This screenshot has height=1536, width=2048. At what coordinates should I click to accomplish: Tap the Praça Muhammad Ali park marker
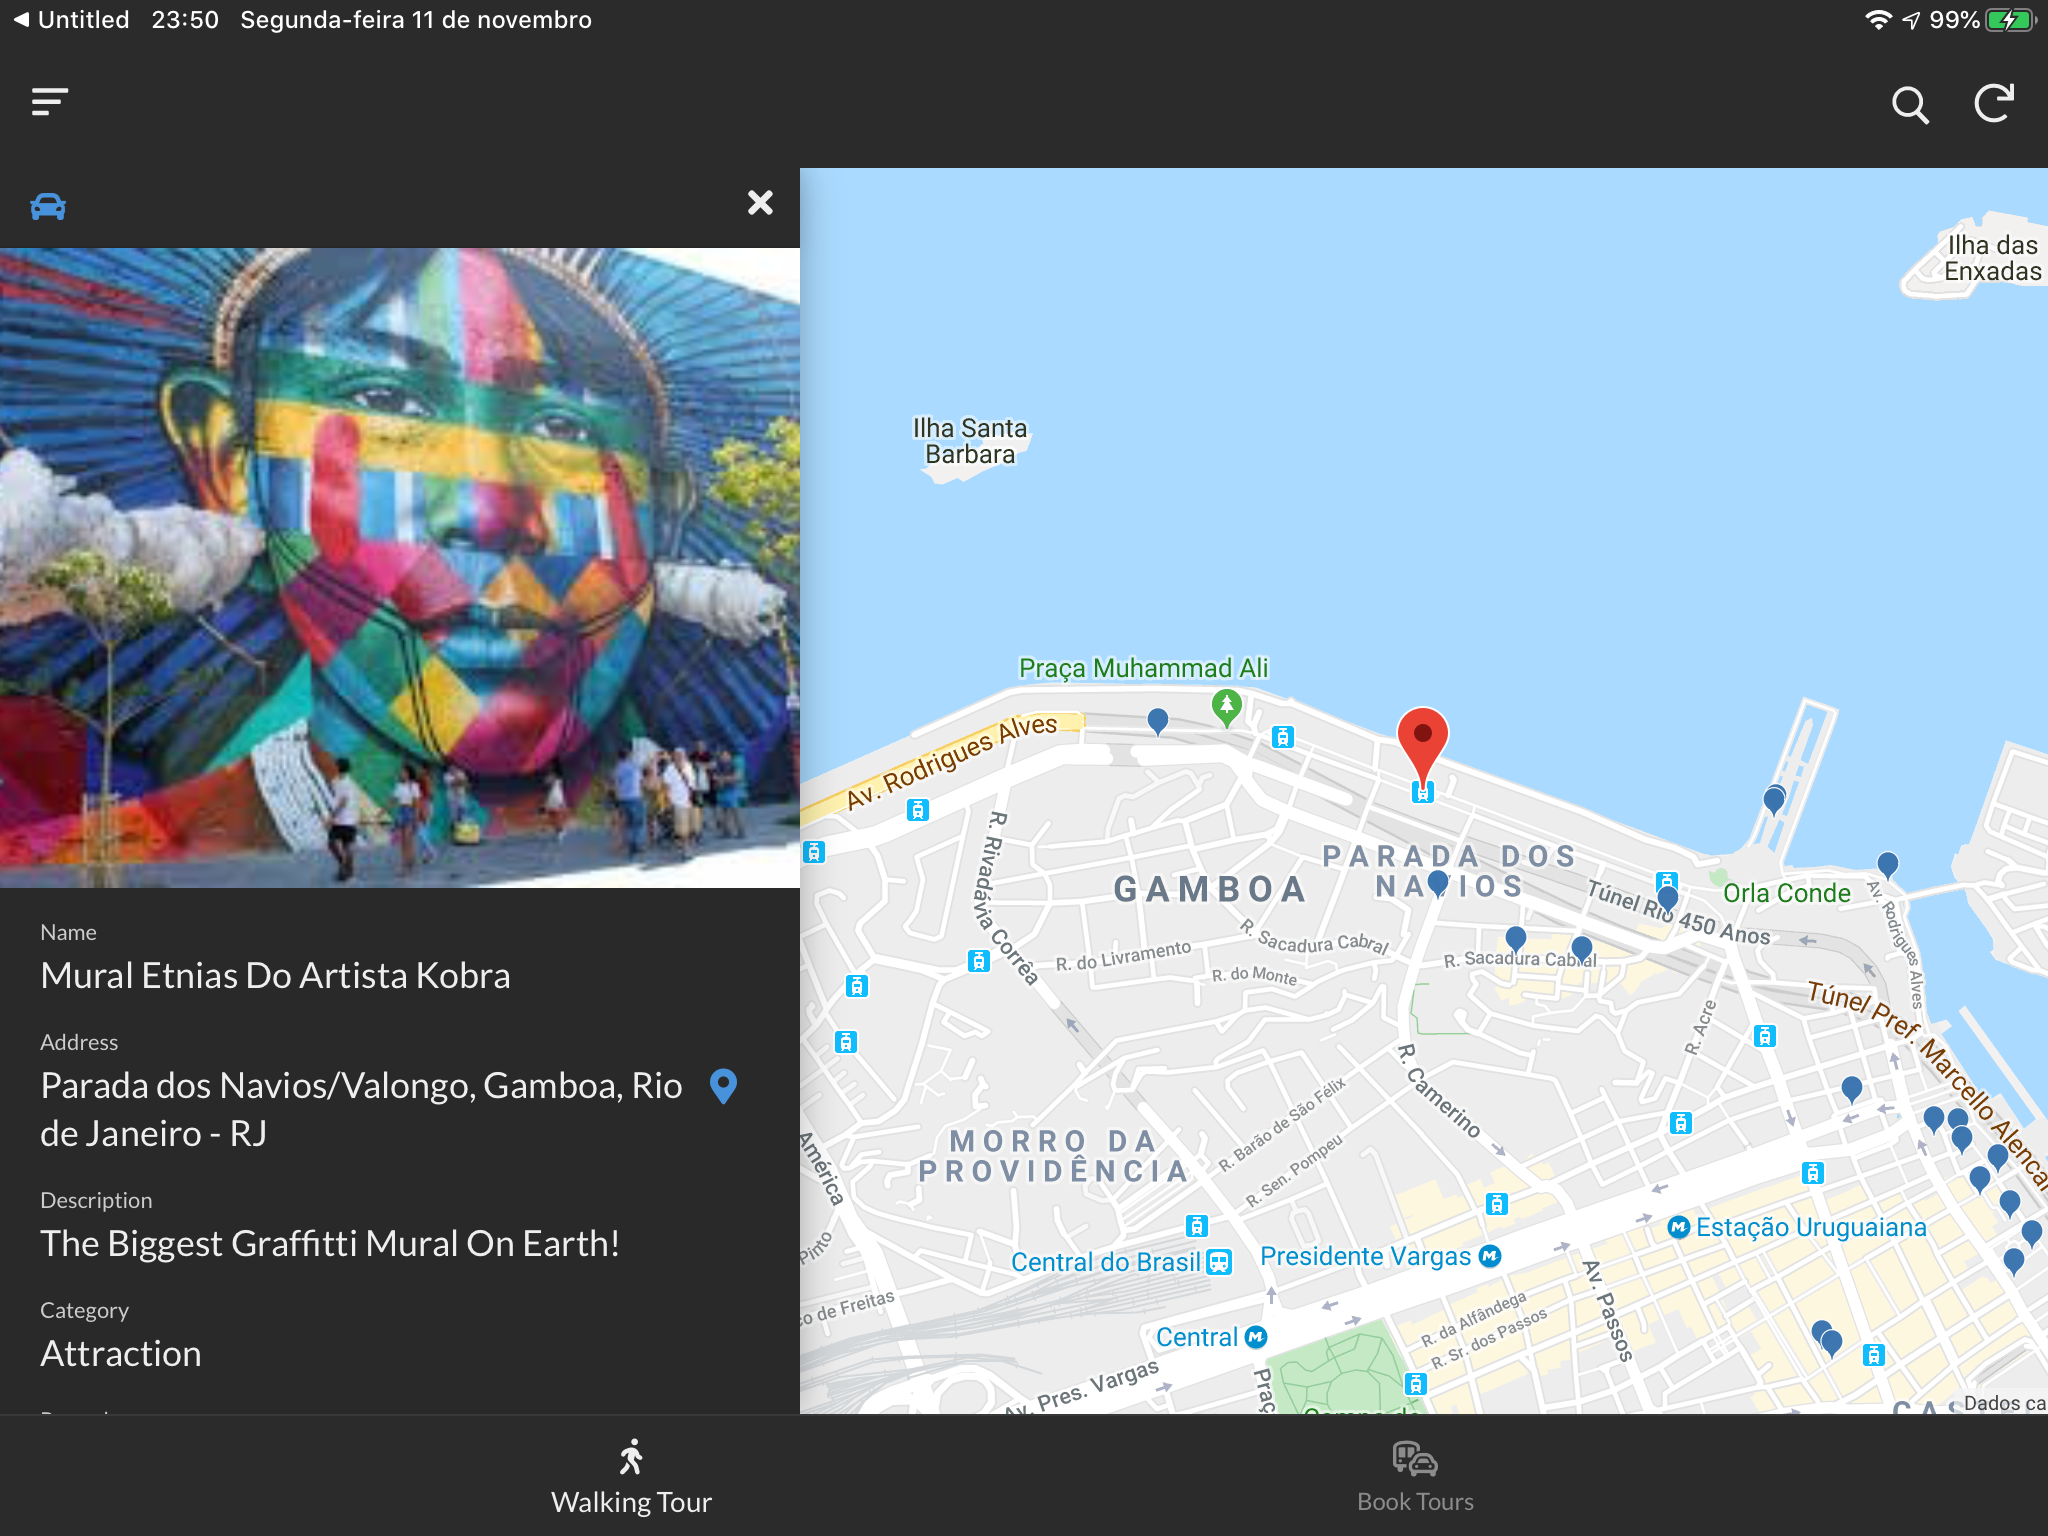1227,707
